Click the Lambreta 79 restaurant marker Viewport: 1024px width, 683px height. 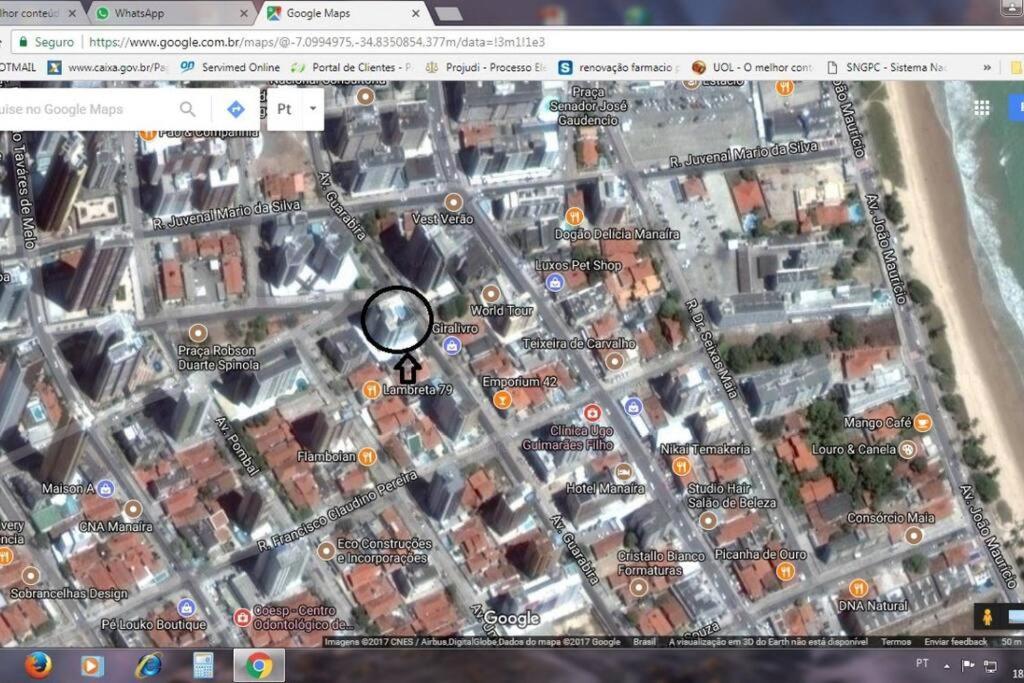pos(371,390)
